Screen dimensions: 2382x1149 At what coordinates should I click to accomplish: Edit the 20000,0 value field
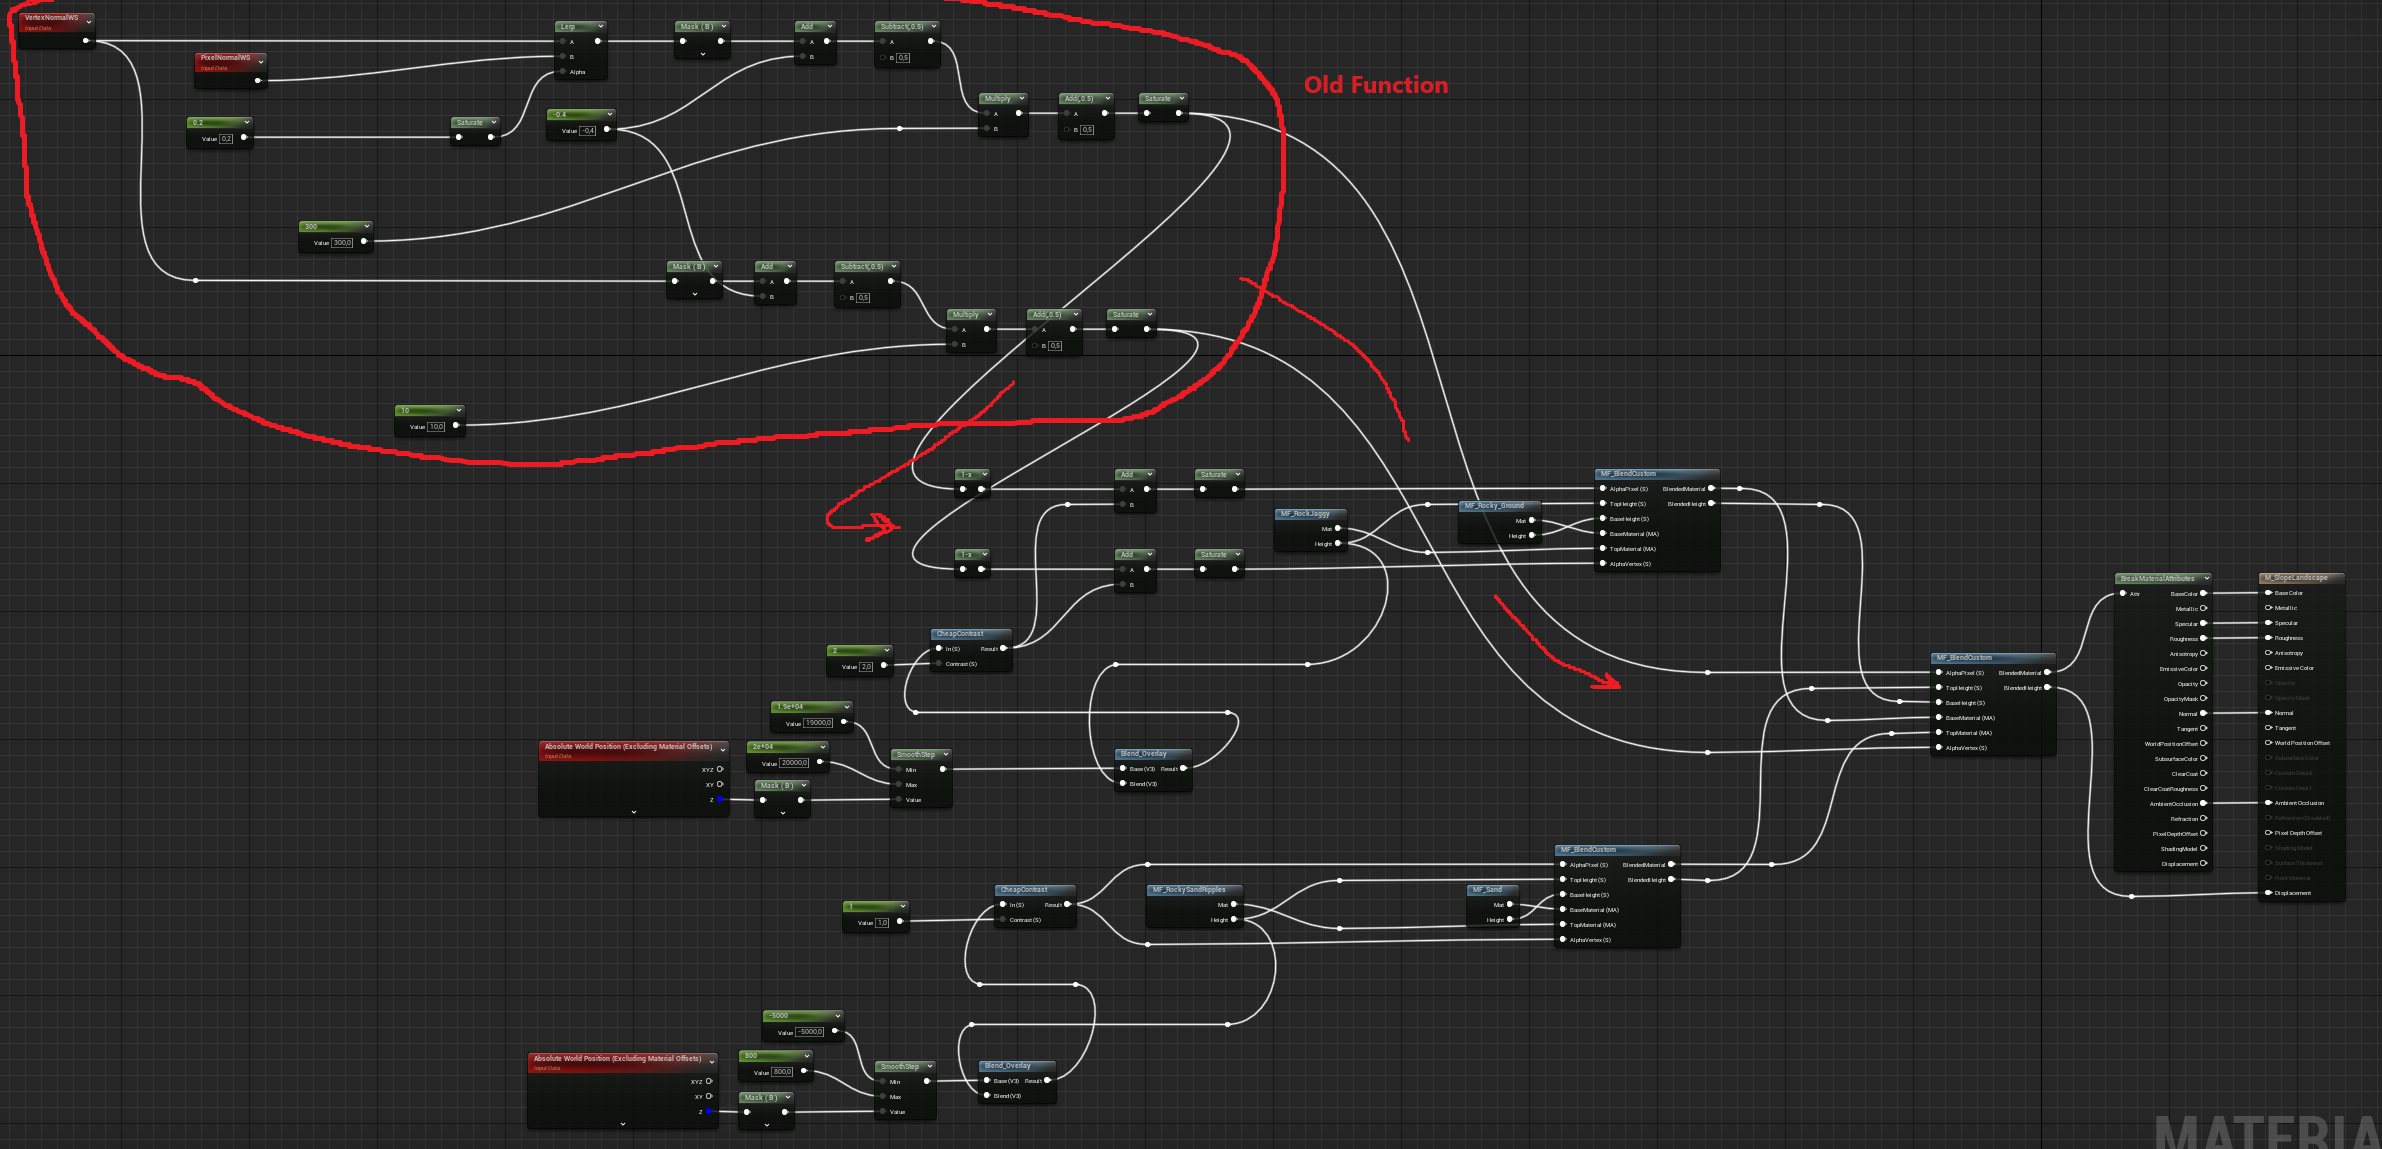point(794,763)
